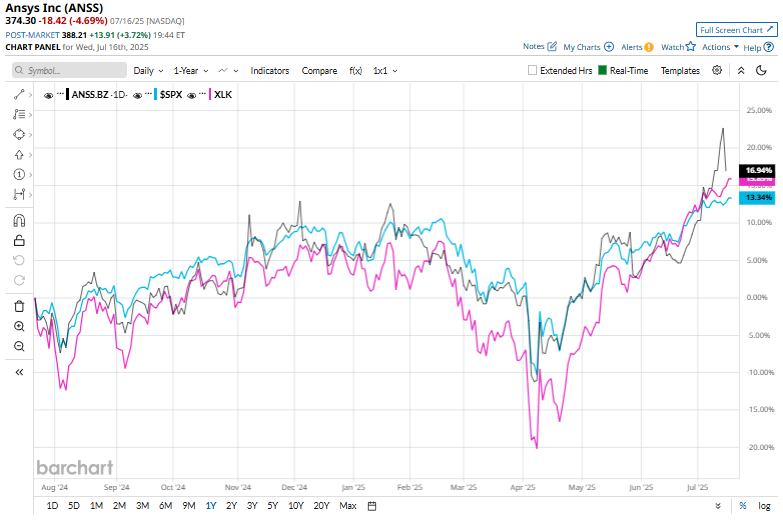This screenshot has width=783, height=523.
Task: Open Compare menu
Action: 319,70
